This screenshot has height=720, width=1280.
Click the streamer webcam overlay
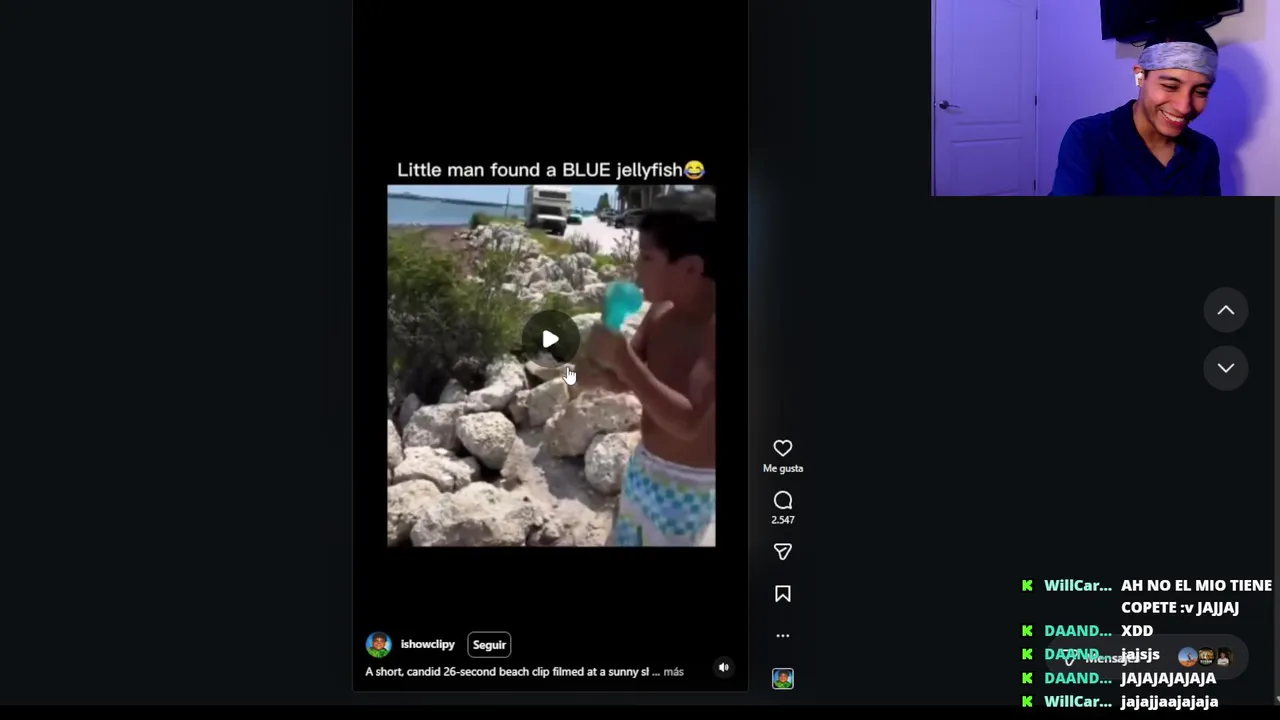pyautogui.click(x=1105, y=98)
